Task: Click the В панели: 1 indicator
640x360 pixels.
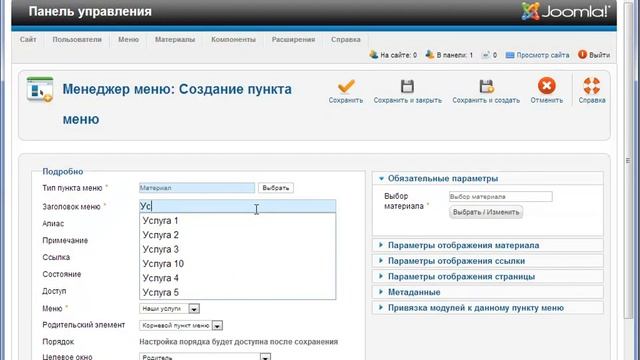Action: [449, 55]
